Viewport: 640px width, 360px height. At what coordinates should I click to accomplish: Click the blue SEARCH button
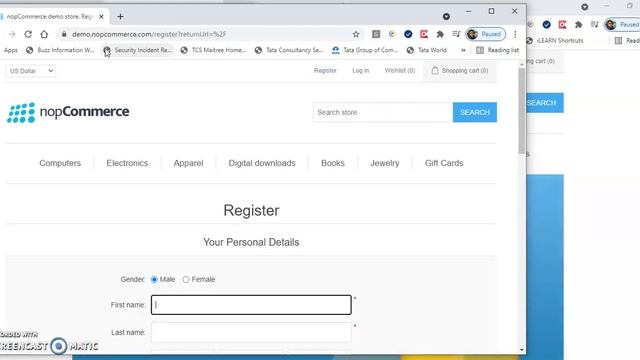point(475,112)
